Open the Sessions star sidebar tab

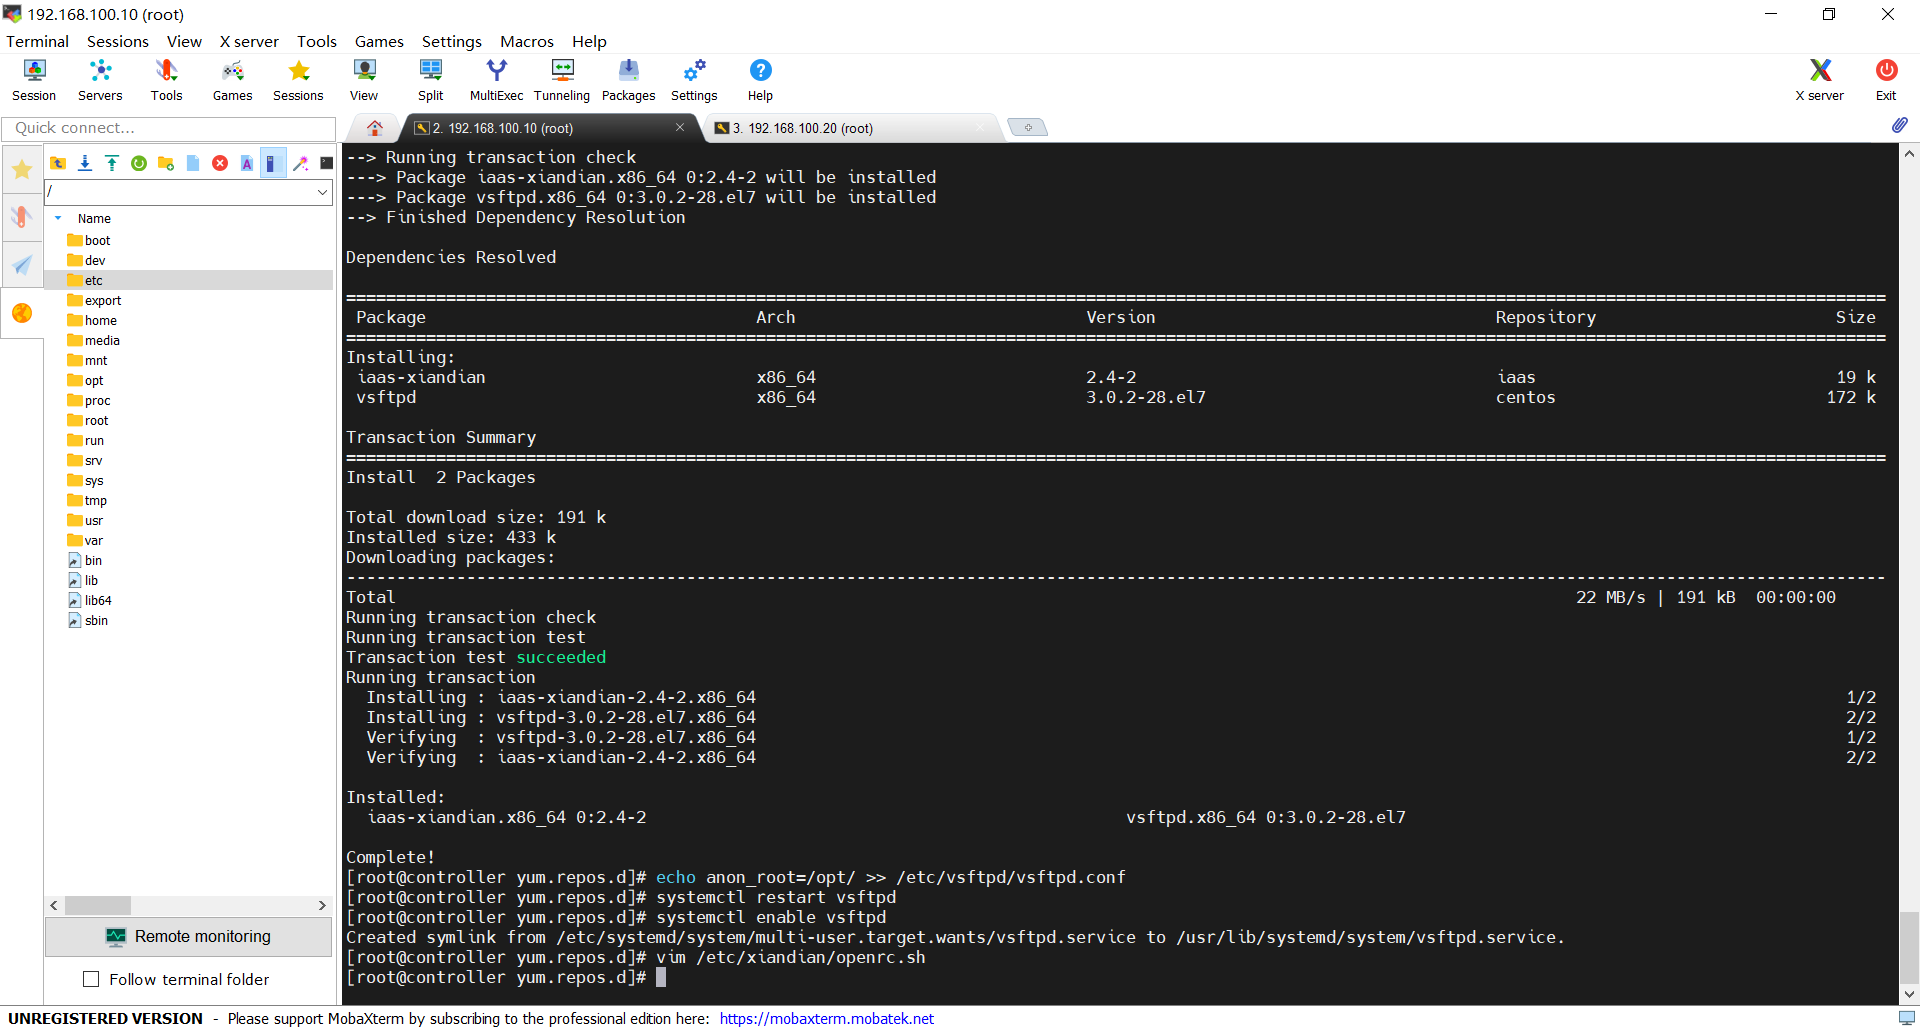(21, 169)
